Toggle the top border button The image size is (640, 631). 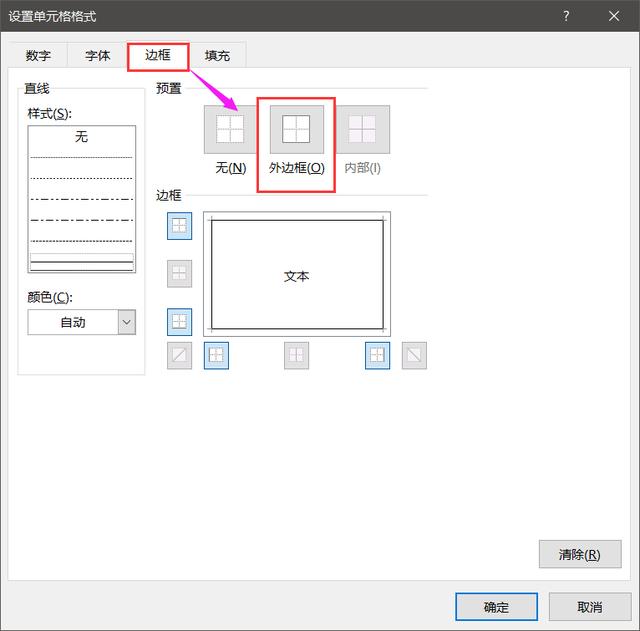(179, 226)
